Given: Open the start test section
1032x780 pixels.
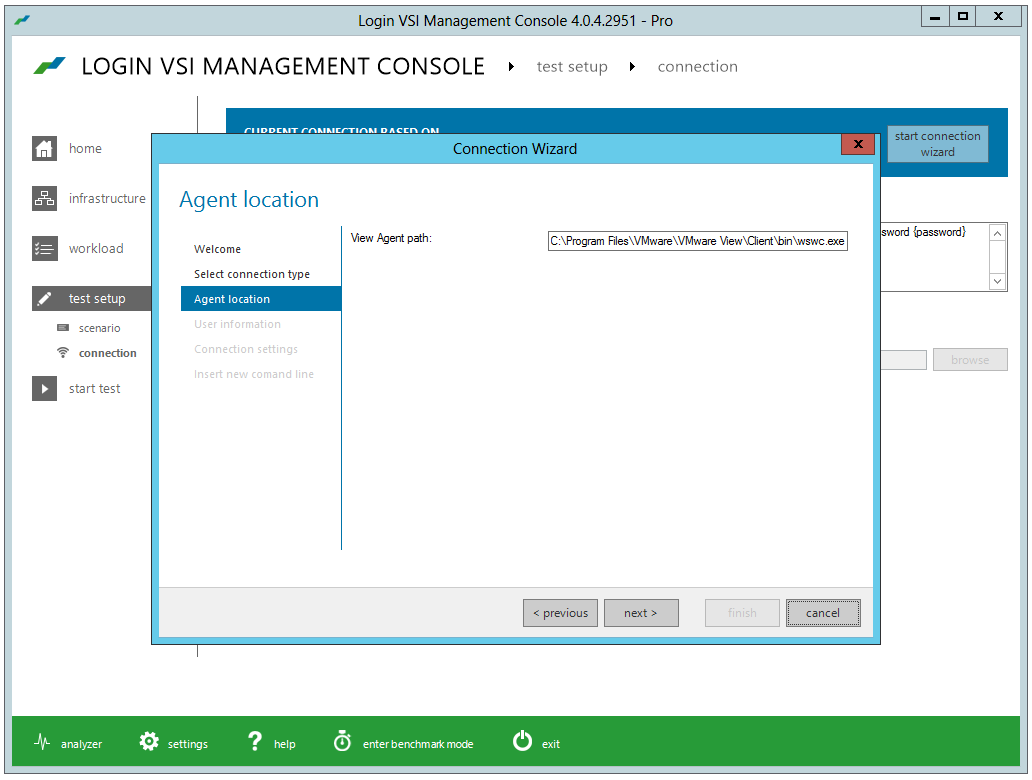Looking at the screenshot, I should 94,388.
